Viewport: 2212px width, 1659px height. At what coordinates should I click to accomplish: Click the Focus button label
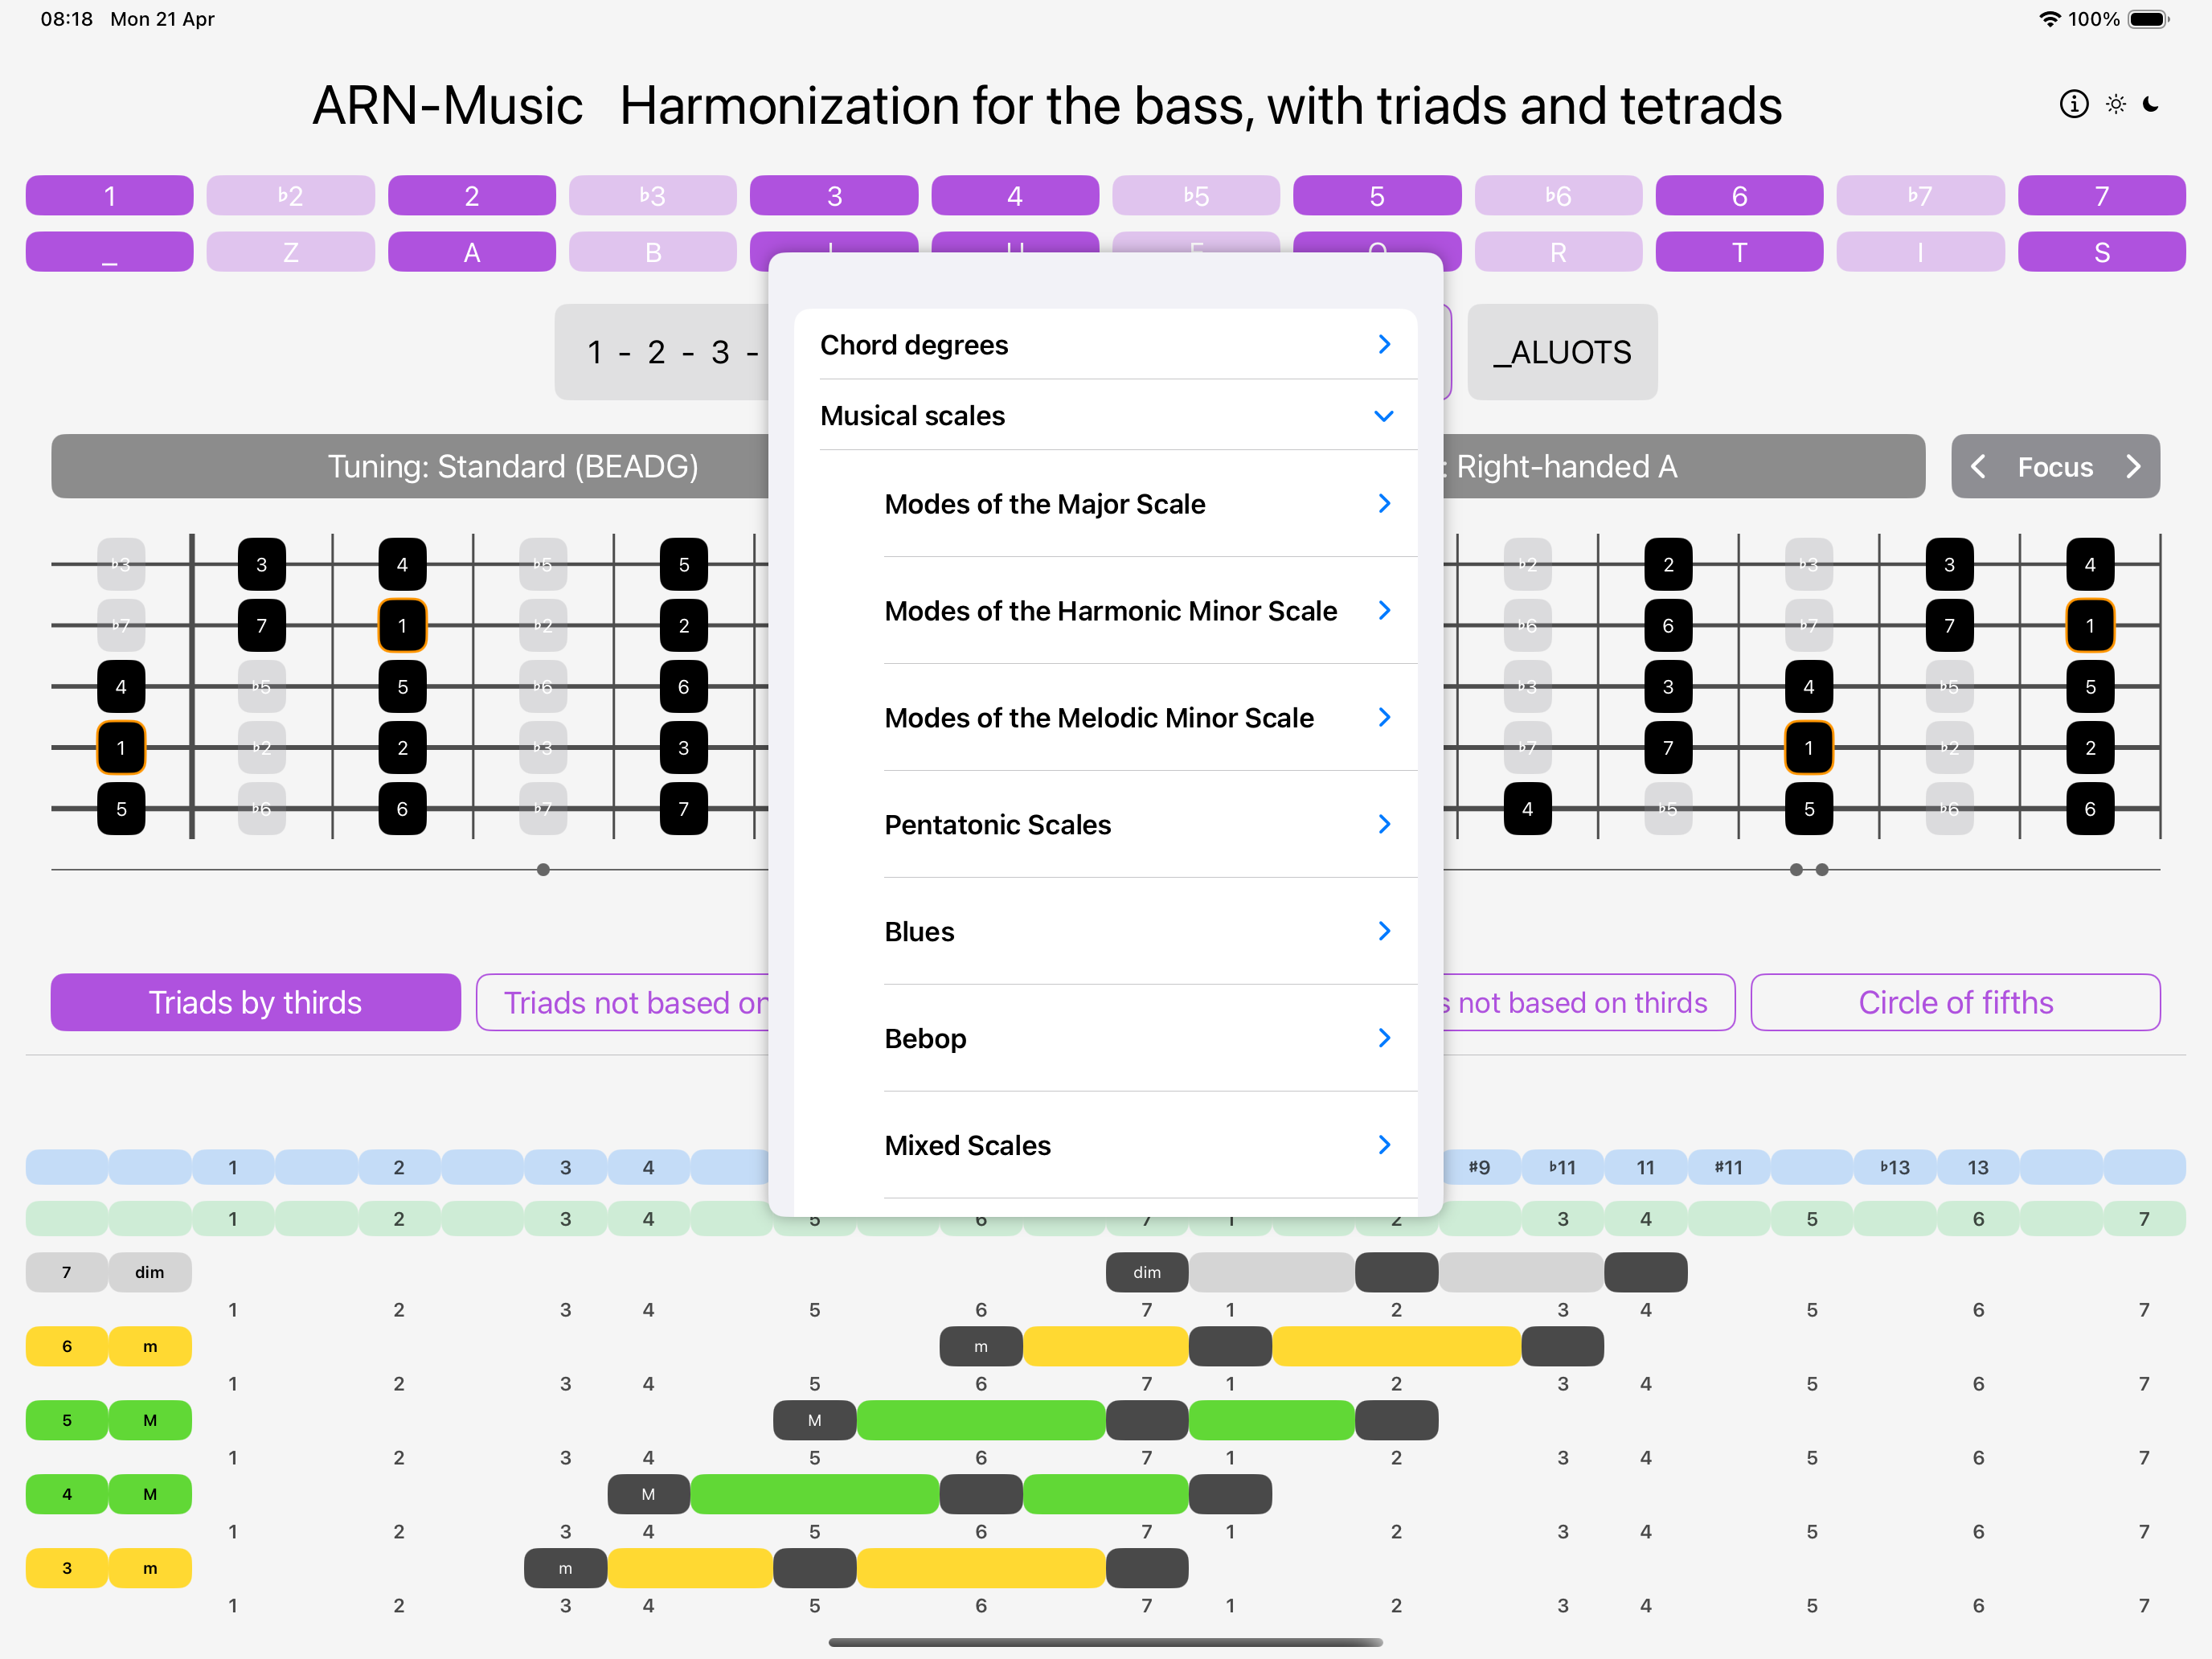click(x=2055, y=467)
